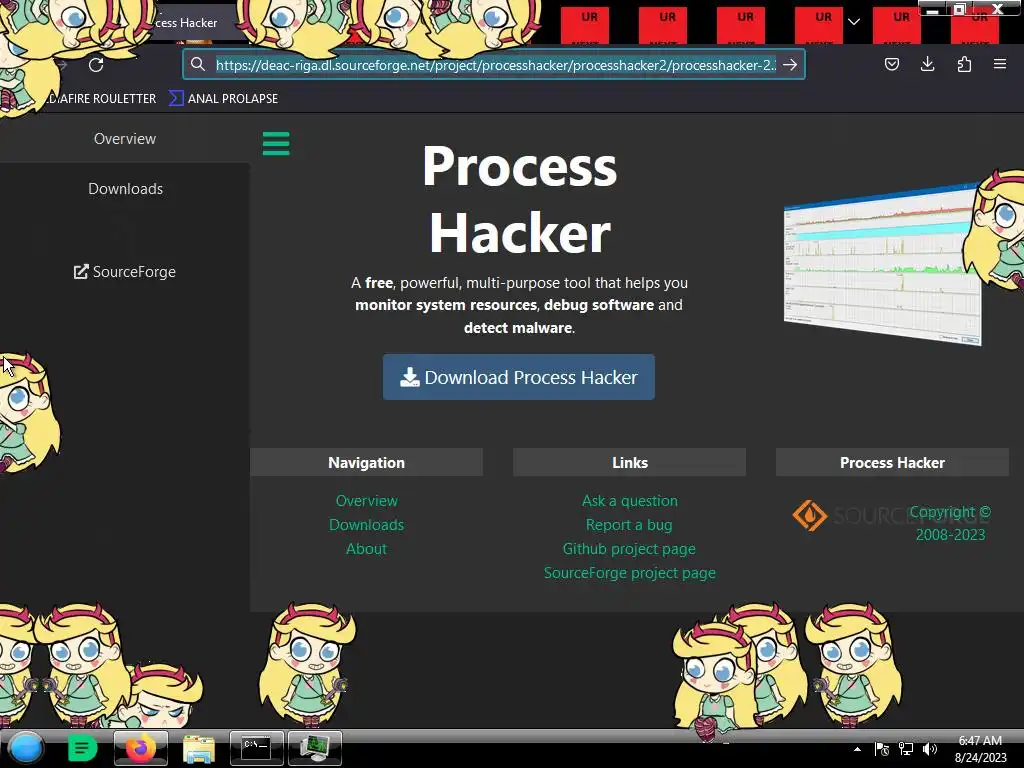Open the green notes app on taskbar

click(x=82, y=748)
